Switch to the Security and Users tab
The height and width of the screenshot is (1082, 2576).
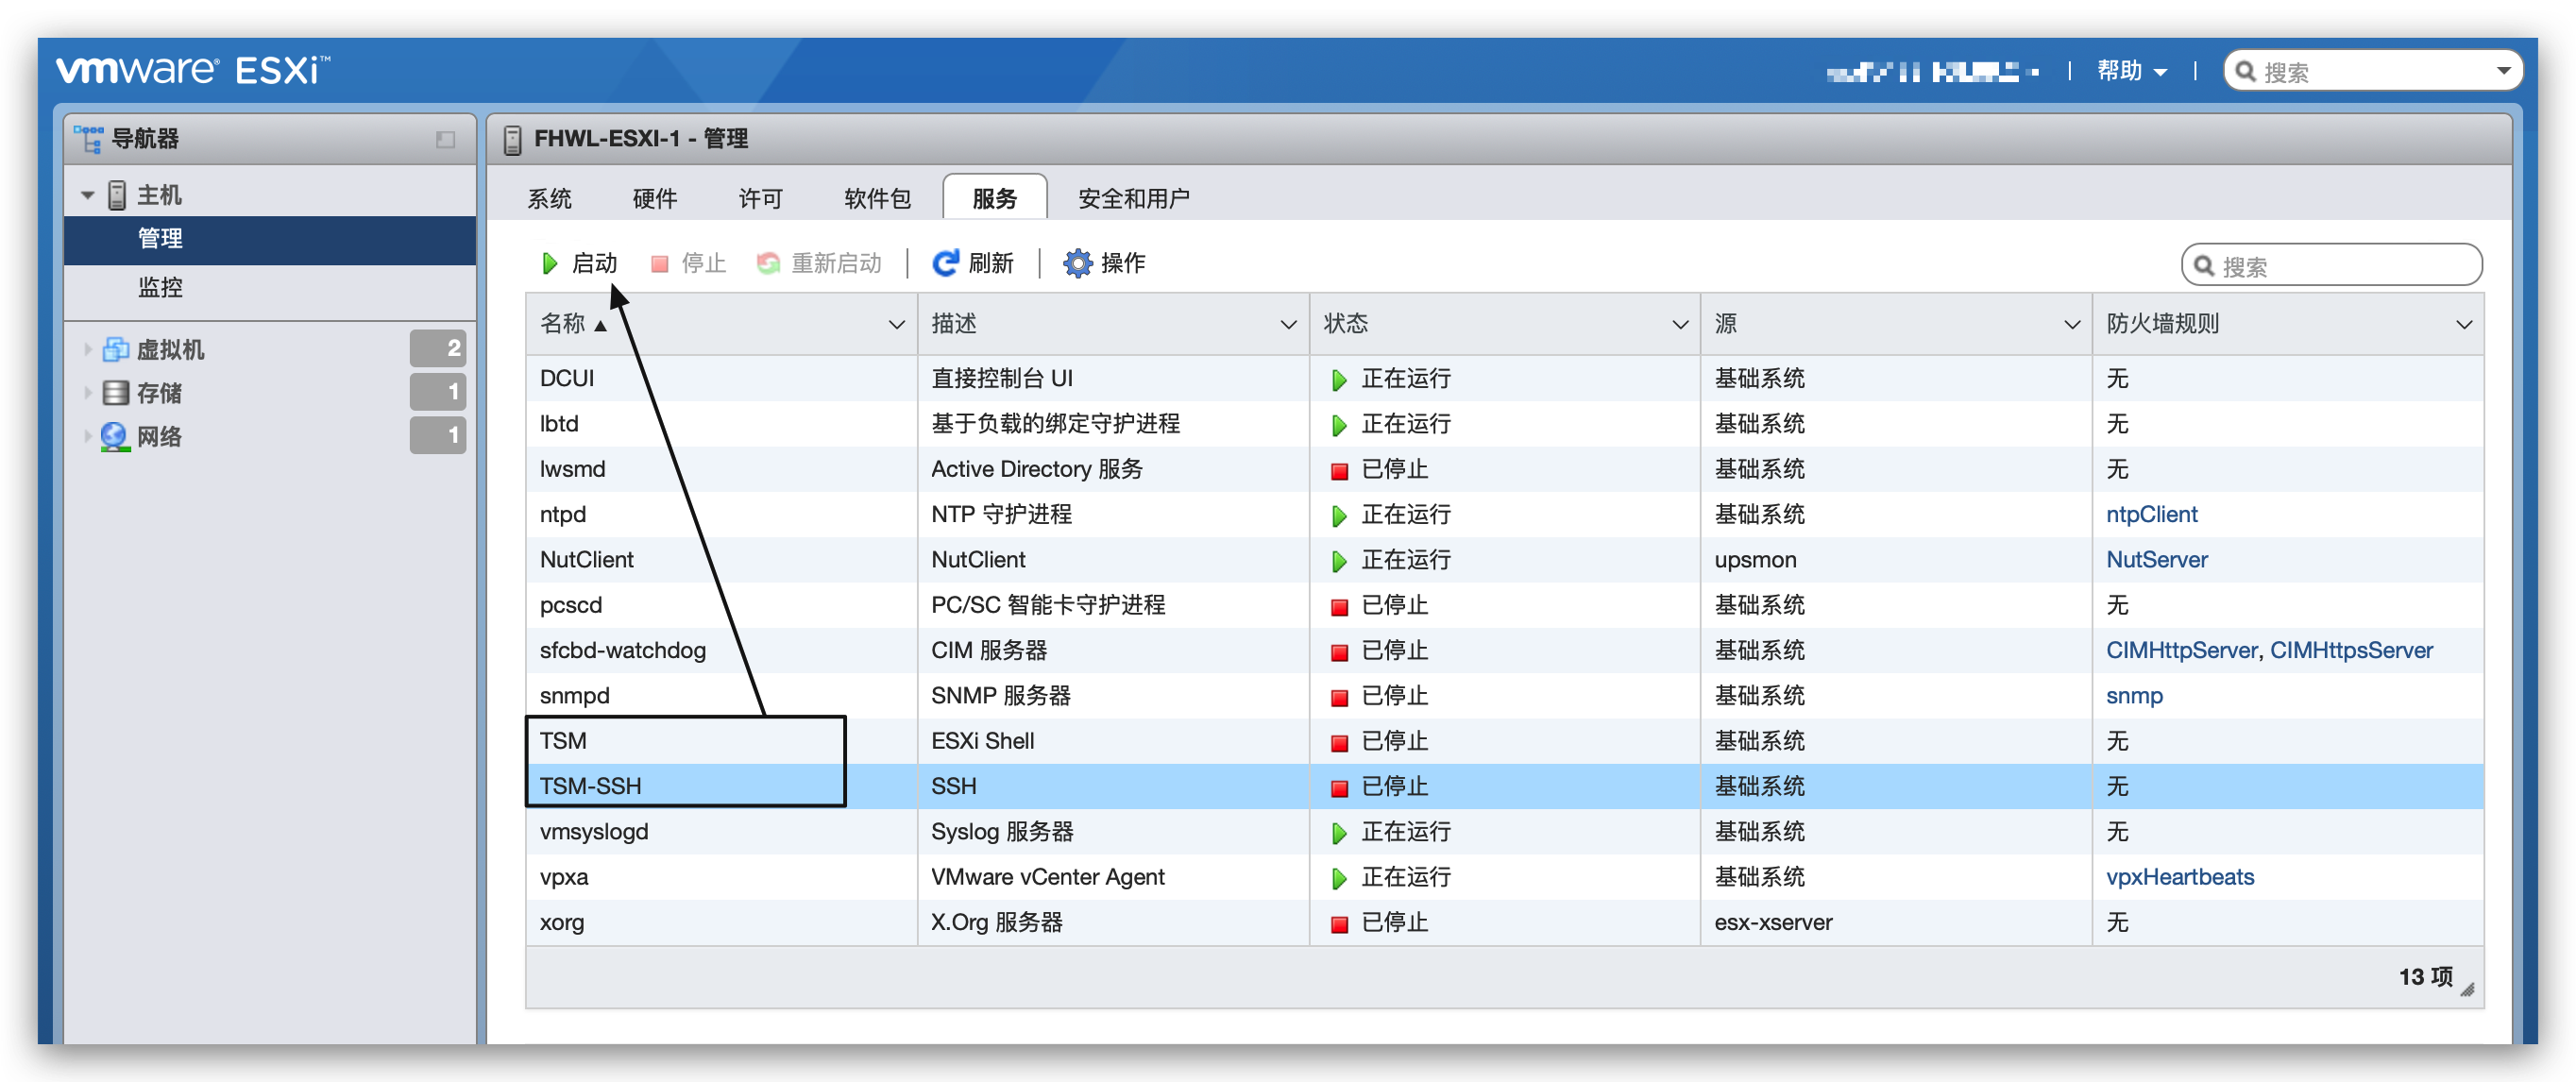[x=1133, y=198]
